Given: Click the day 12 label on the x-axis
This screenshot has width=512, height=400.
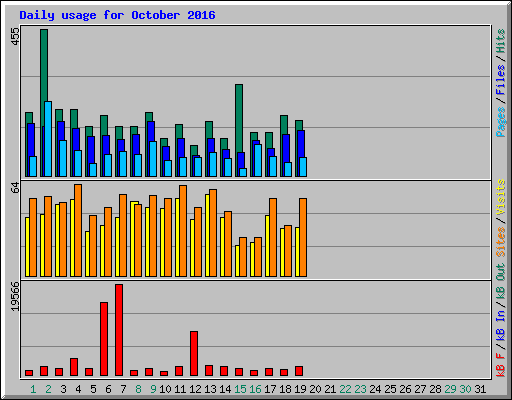Looking at the screenshot, I should (195, 389).
